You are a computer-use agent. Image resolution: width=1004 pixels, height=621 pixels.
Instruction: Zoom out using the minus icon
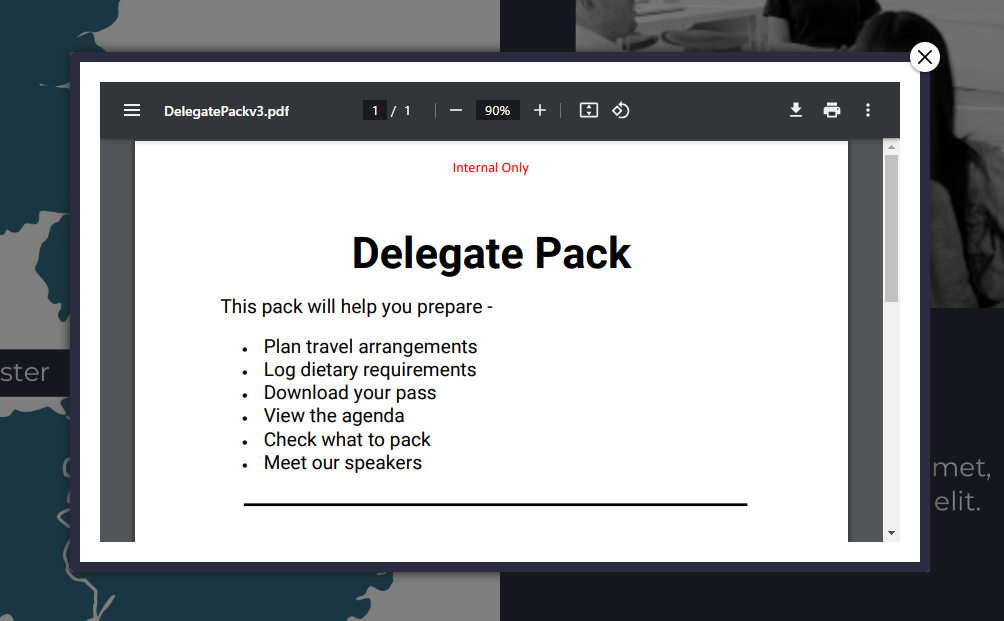(x=456, y=110)
